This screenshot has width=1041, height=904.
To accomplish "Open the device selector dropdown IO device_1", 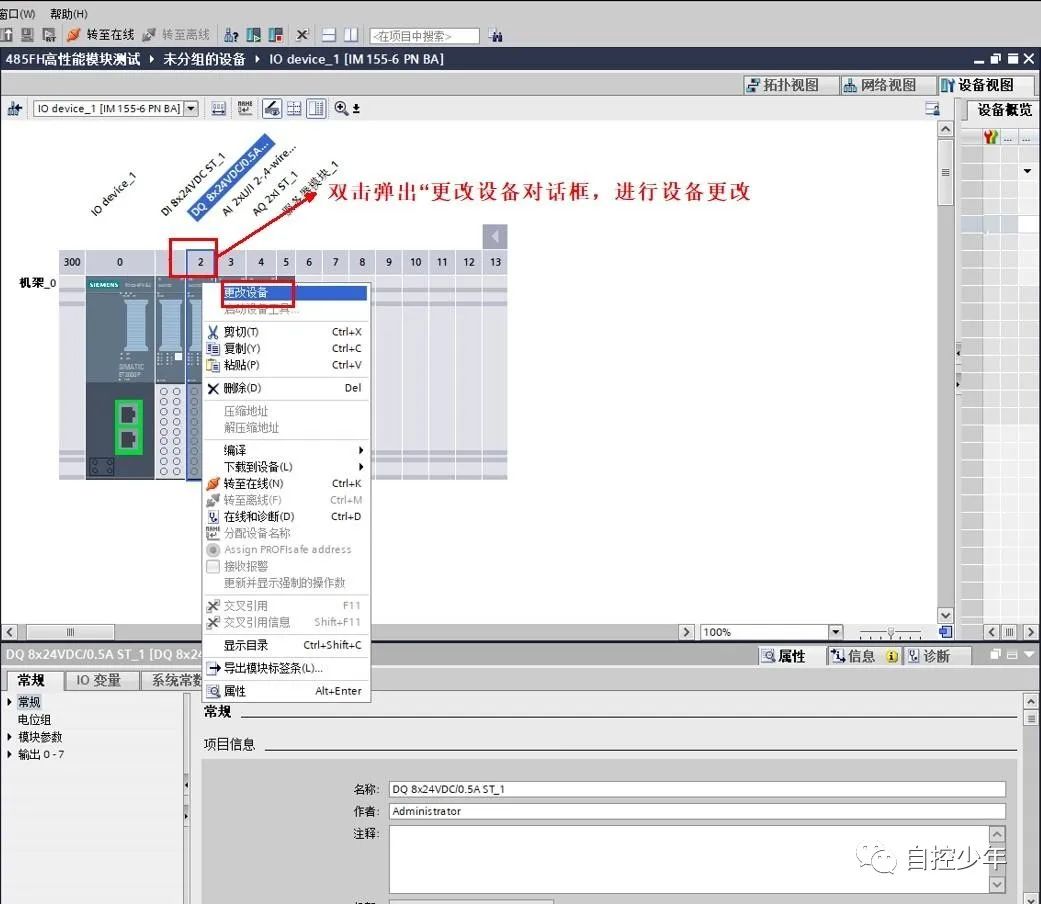I will 193,108.
